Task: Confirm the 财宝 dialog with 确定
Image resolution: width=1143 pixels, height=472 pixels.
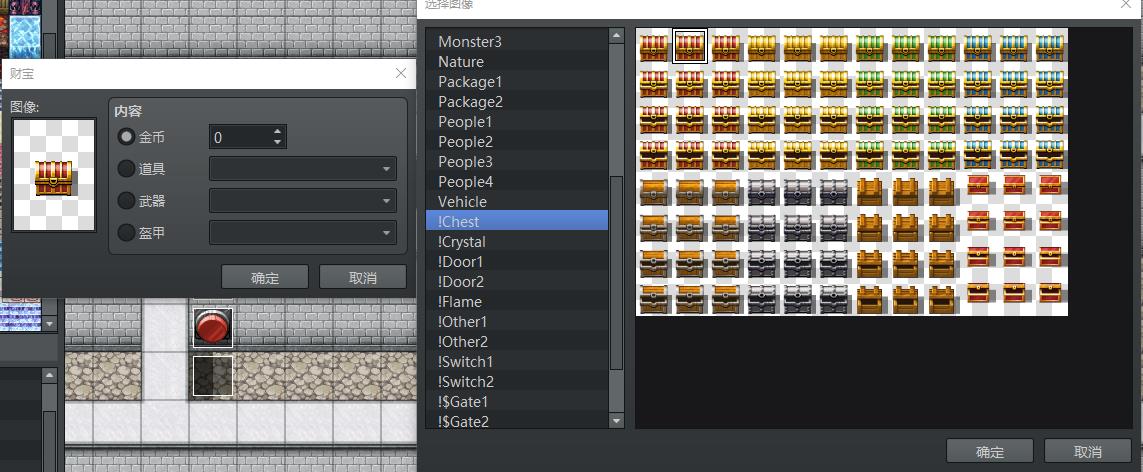Action: (265, 278)
